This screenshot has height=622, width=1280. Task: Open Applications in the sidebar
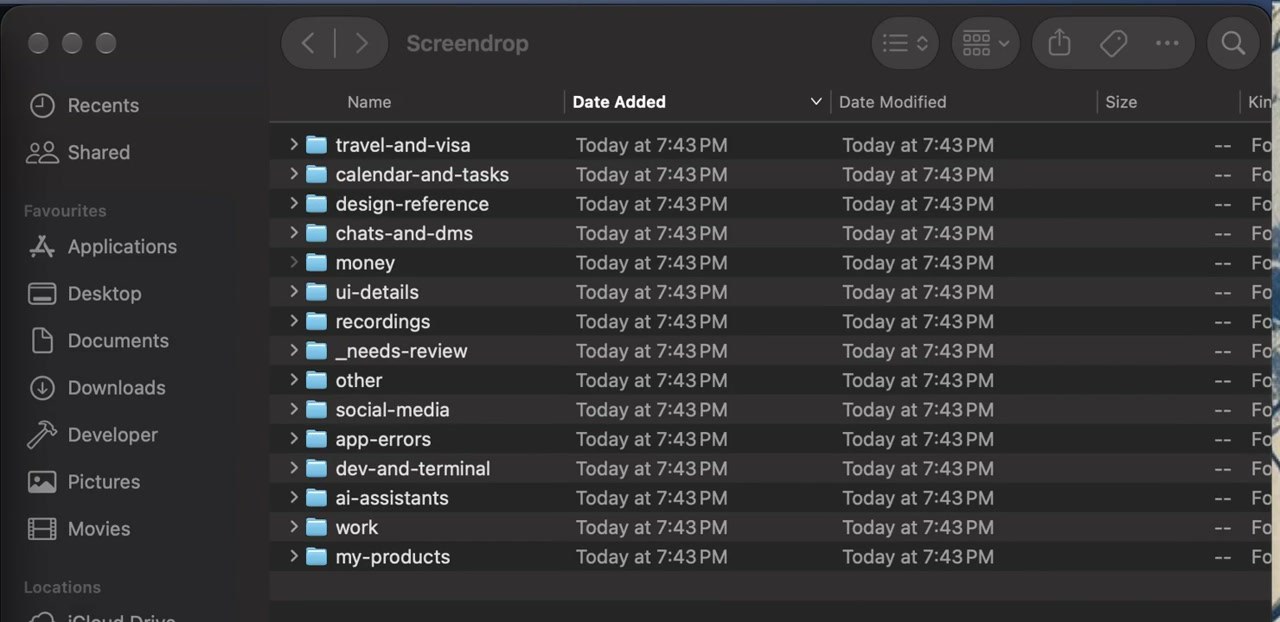pyautogui.click(x=103, y=246)
